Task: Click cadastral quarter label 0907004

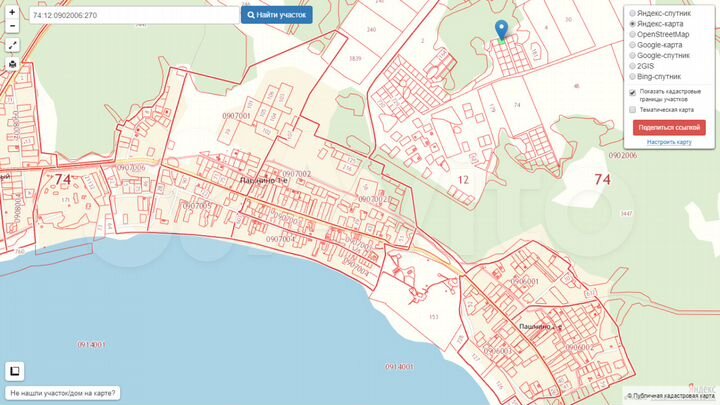Action: [280, 239]
